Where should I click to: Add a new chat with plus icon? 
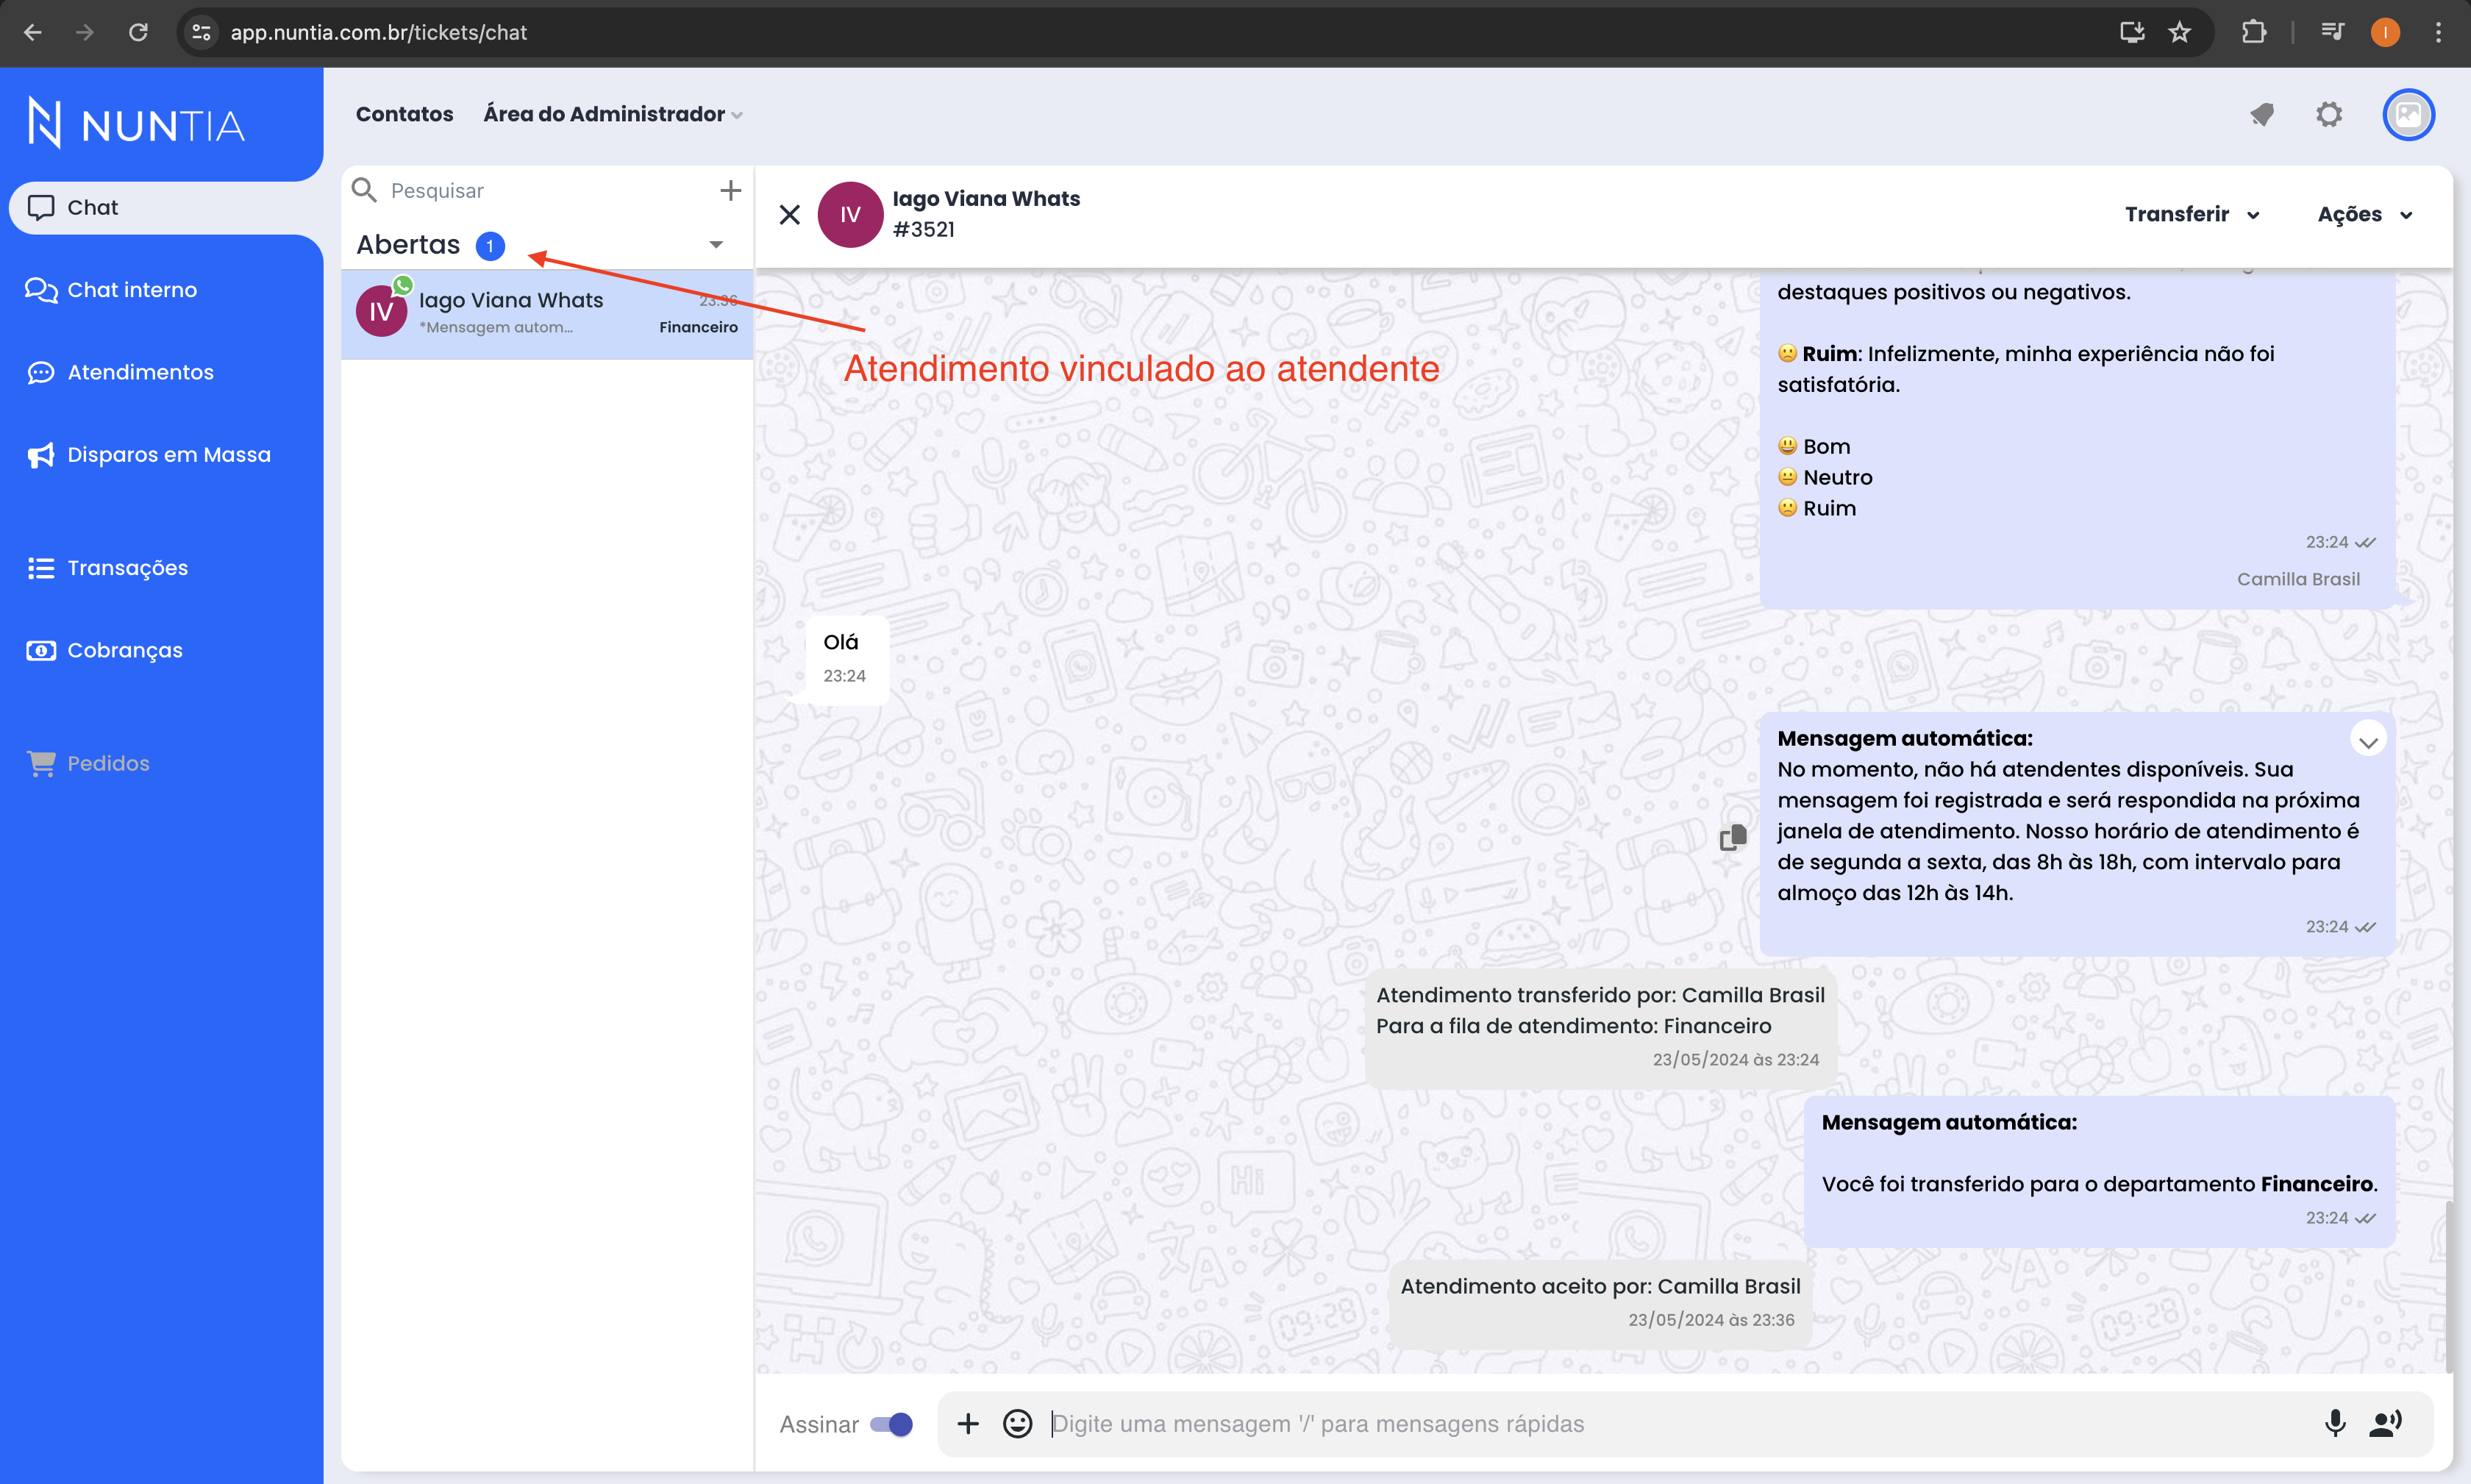(x=730, y=190)
